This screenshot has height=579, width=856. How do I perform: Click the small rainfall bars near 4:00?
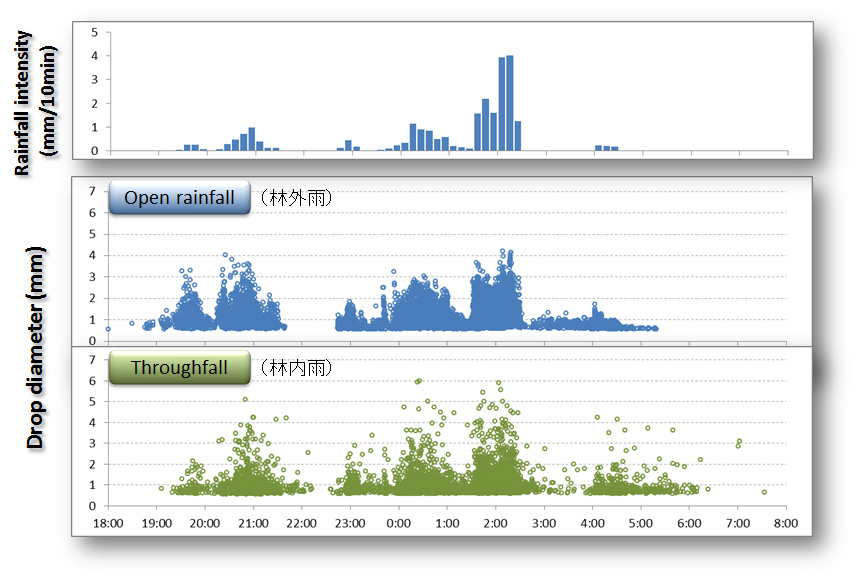(607, 148)
